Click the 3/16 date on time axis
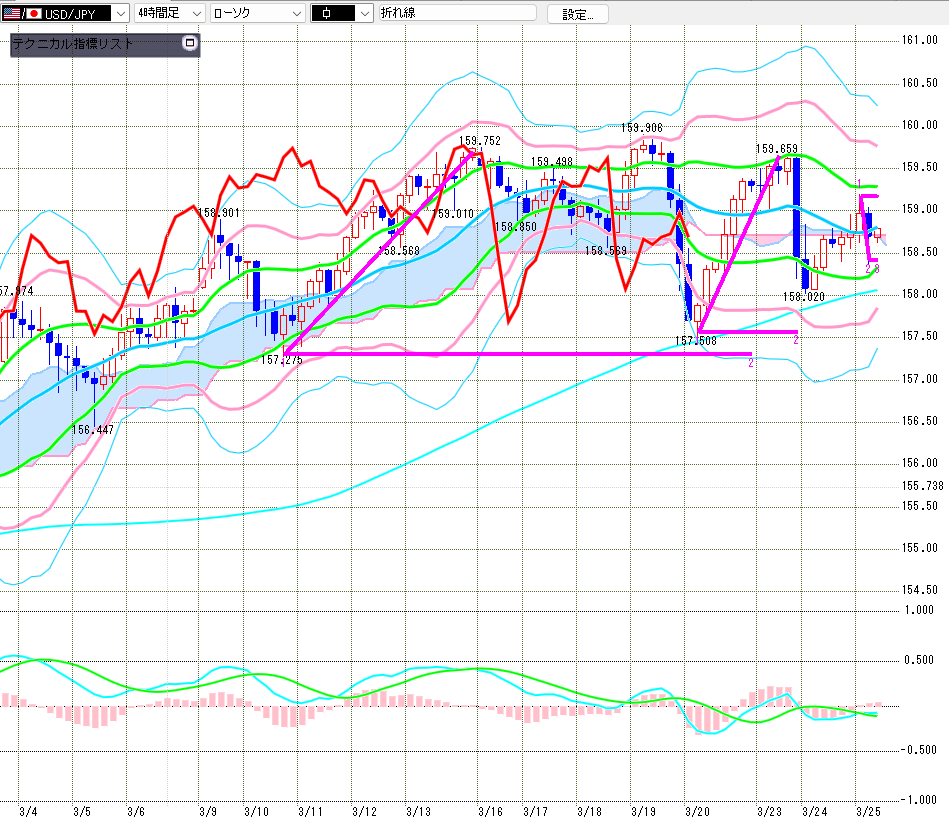 point(489,811)
